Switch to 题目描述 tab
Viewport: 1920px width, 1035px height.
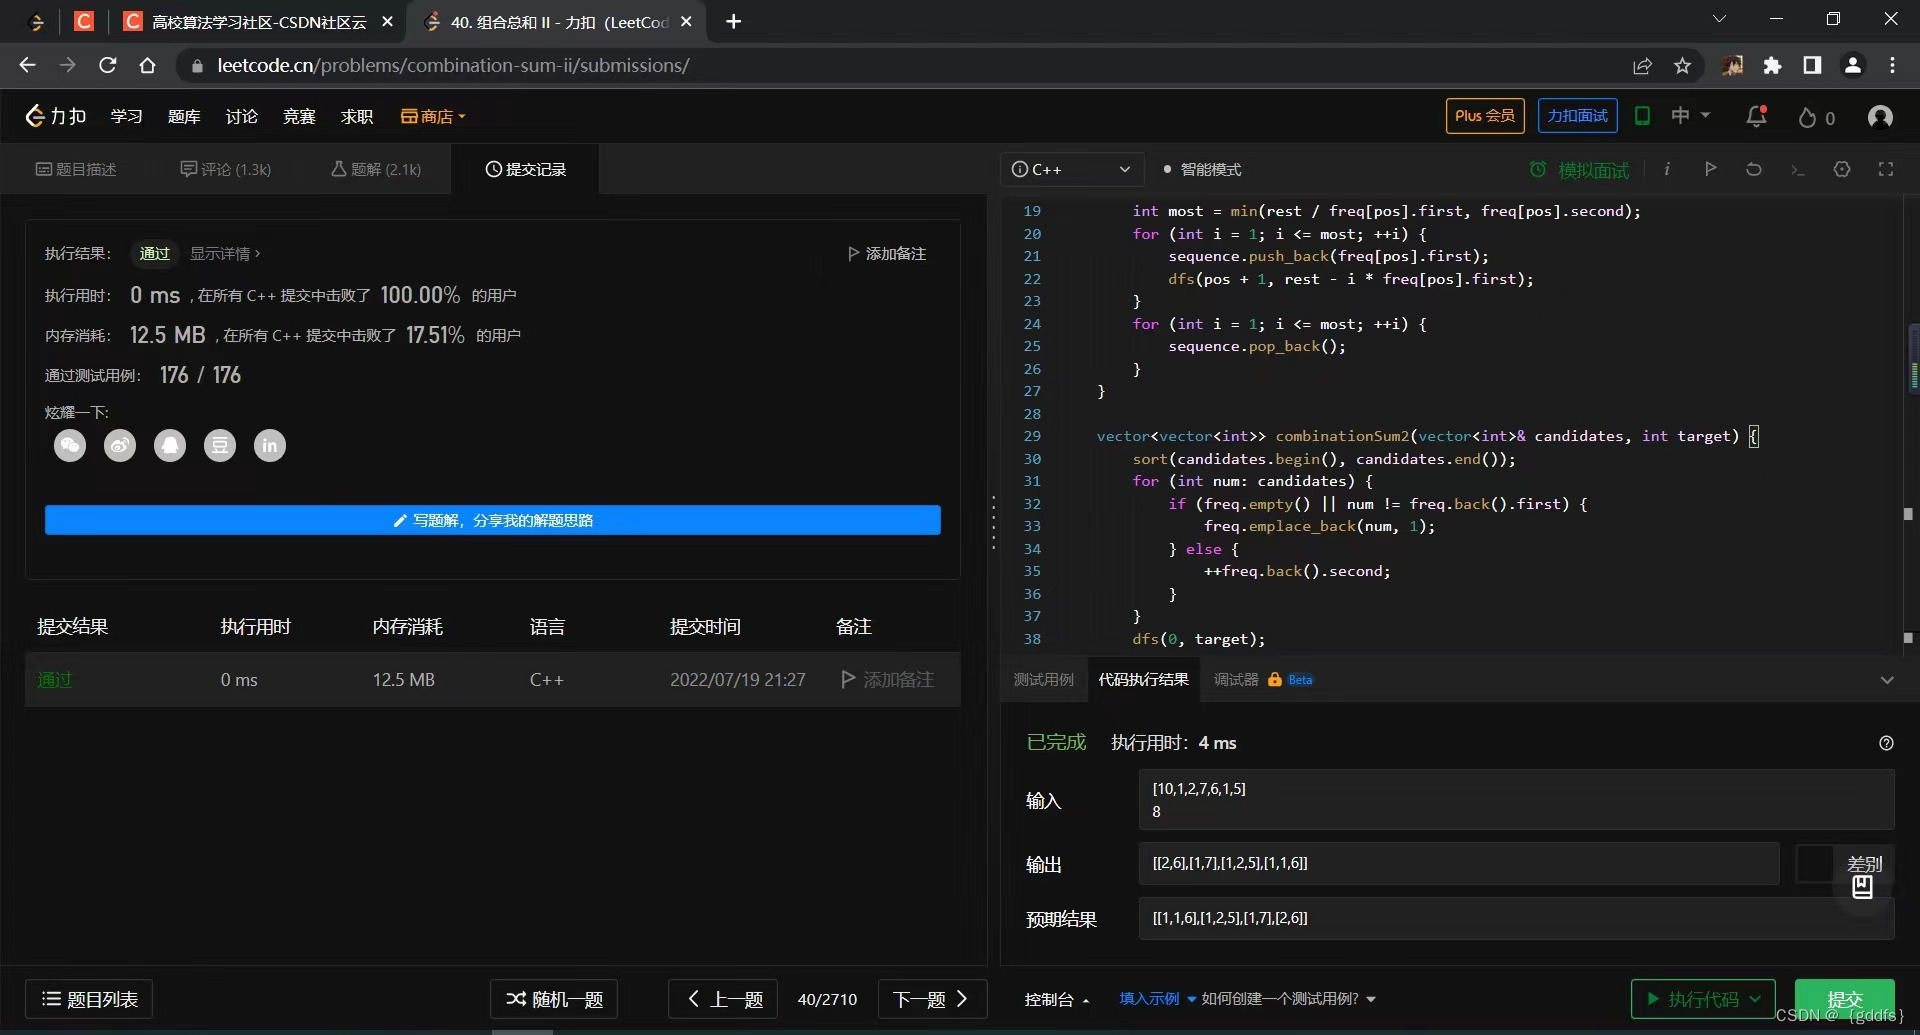[x=76, y=169]
